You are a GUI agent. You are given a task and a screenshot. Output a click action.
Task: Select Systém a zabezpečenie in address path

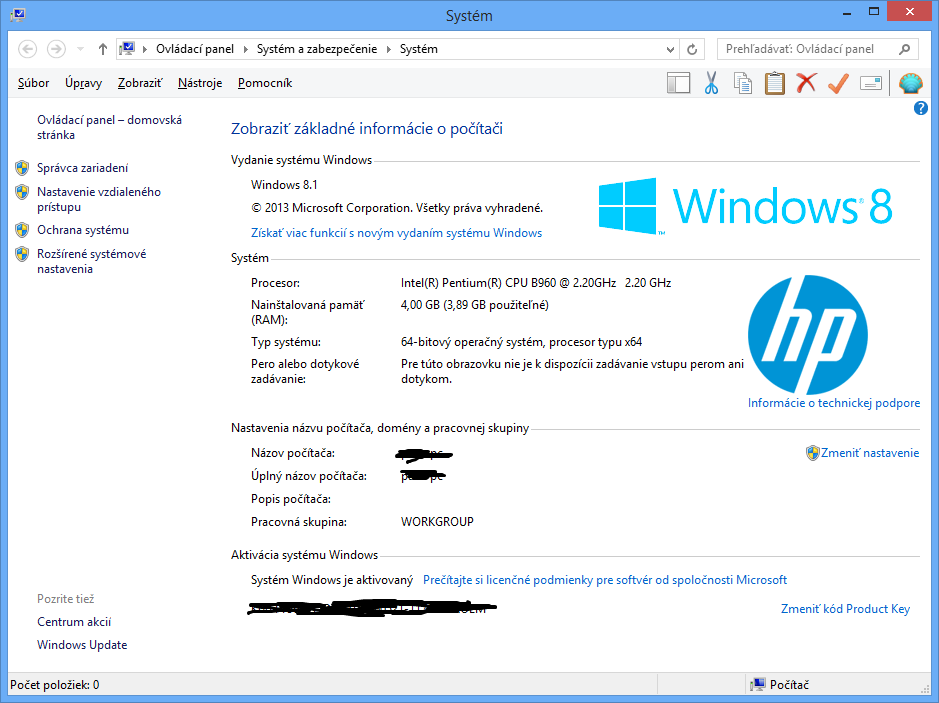point(317,49)
